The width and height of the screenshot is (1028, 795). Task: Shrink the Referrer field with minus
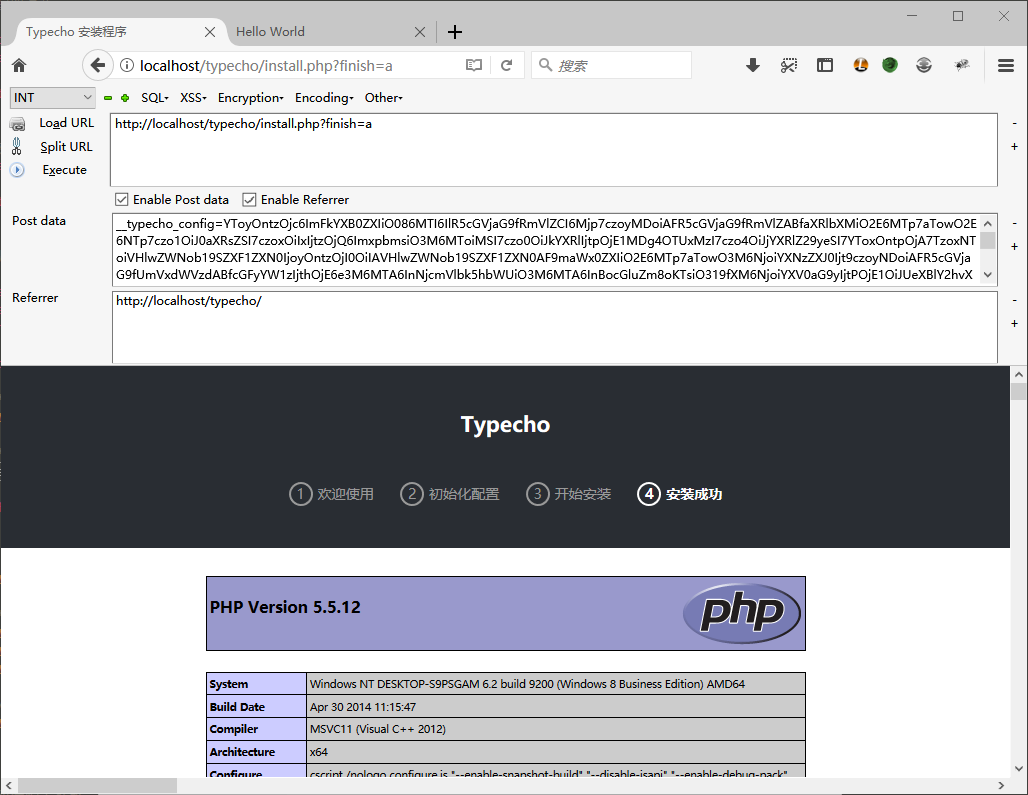coord(1014,301)
